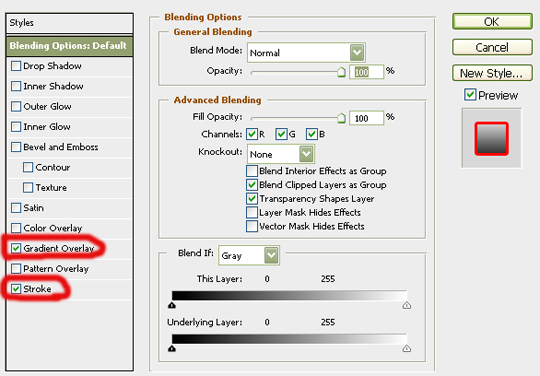Check the Contour sub-option box
Screen dimensions: 540x376
click(28, 167)
